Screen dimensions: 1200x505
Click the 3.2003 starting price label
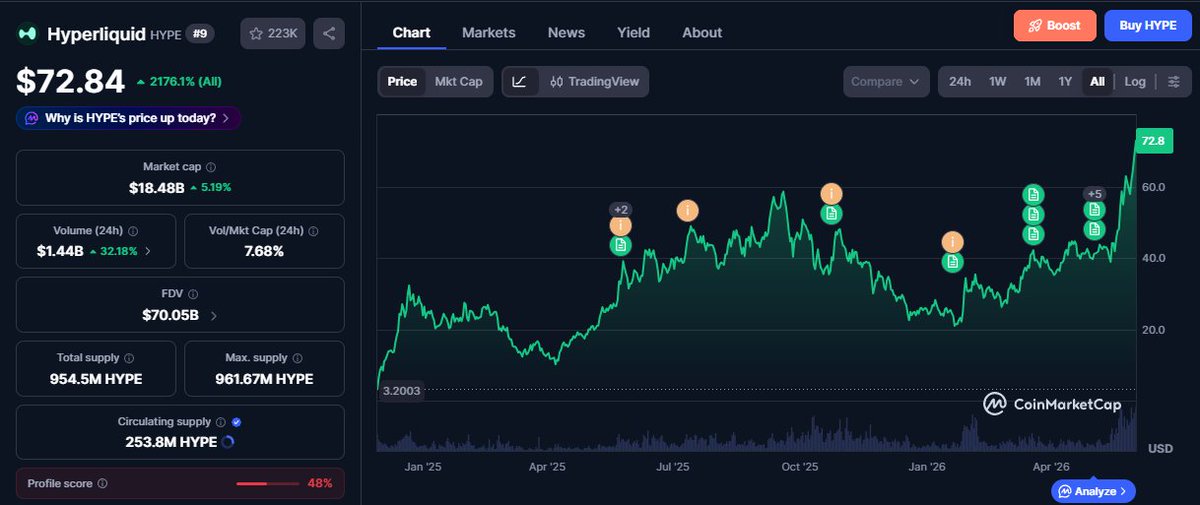pos(400,391)
